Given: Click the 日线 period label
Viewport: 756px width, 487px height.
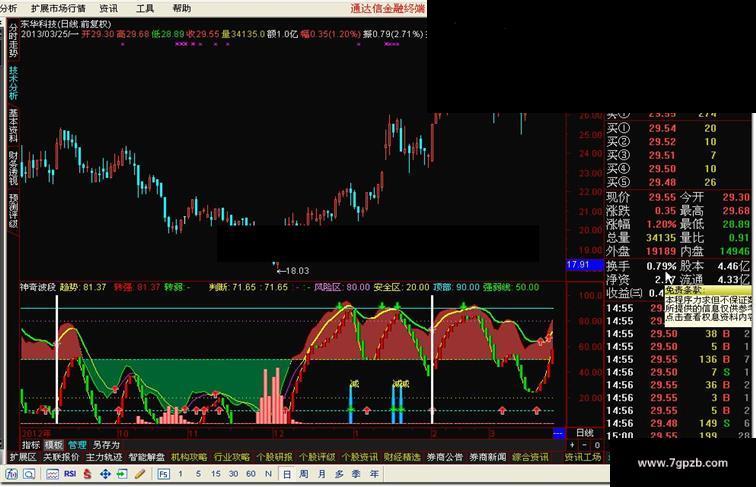Looking at the screenshot, I should 585,433.
